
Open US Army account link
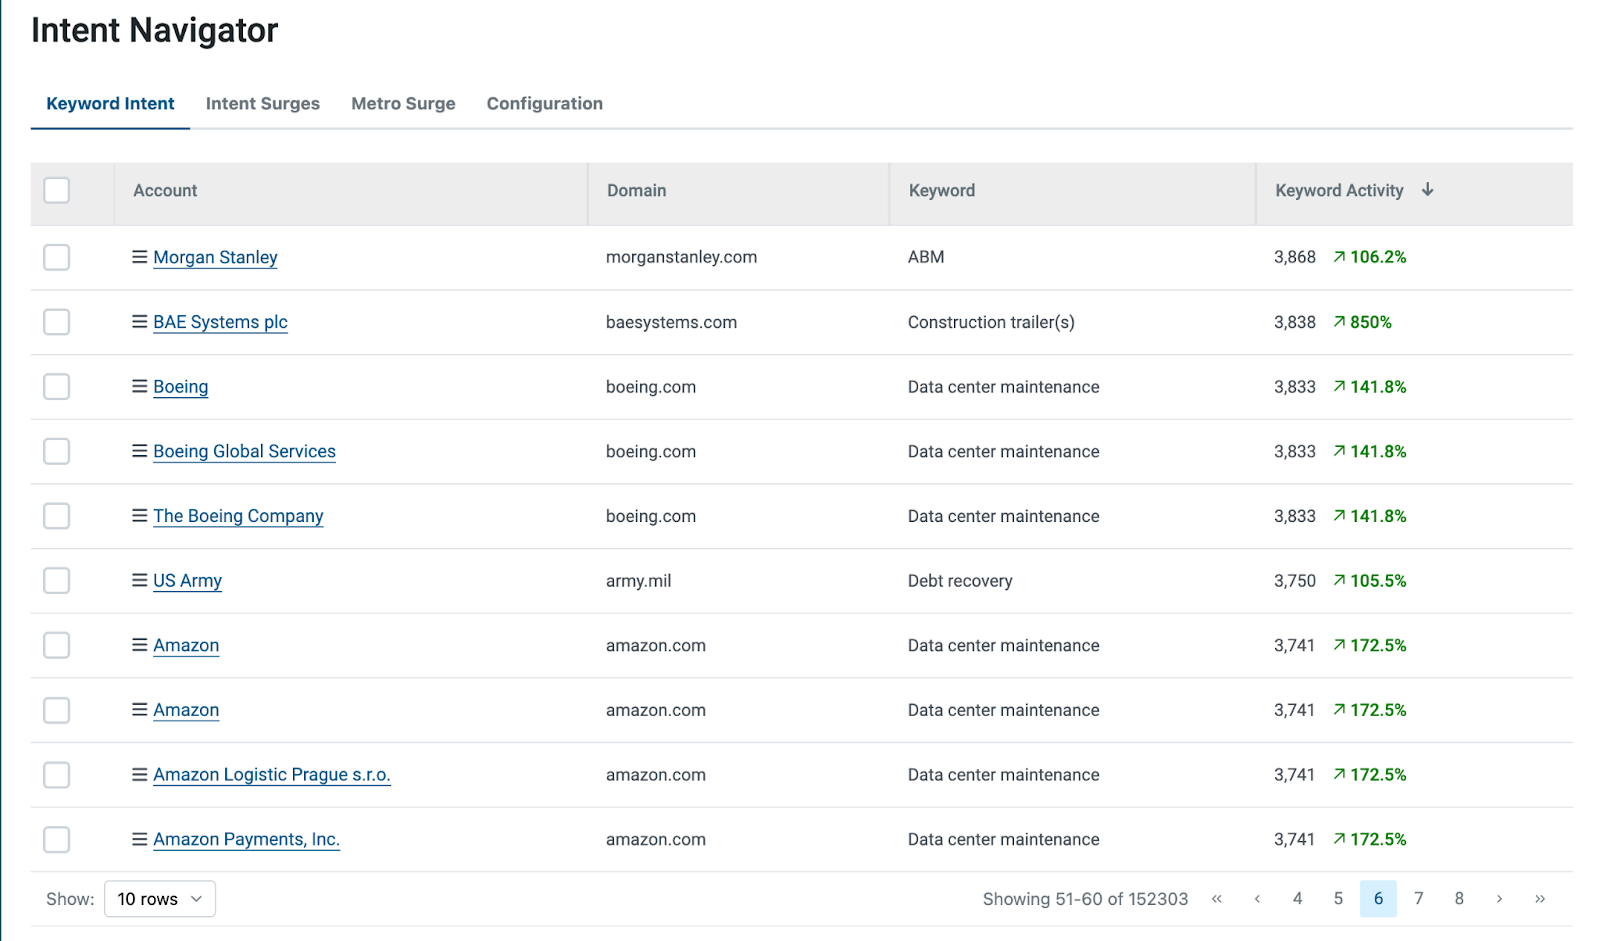[187, 581]
